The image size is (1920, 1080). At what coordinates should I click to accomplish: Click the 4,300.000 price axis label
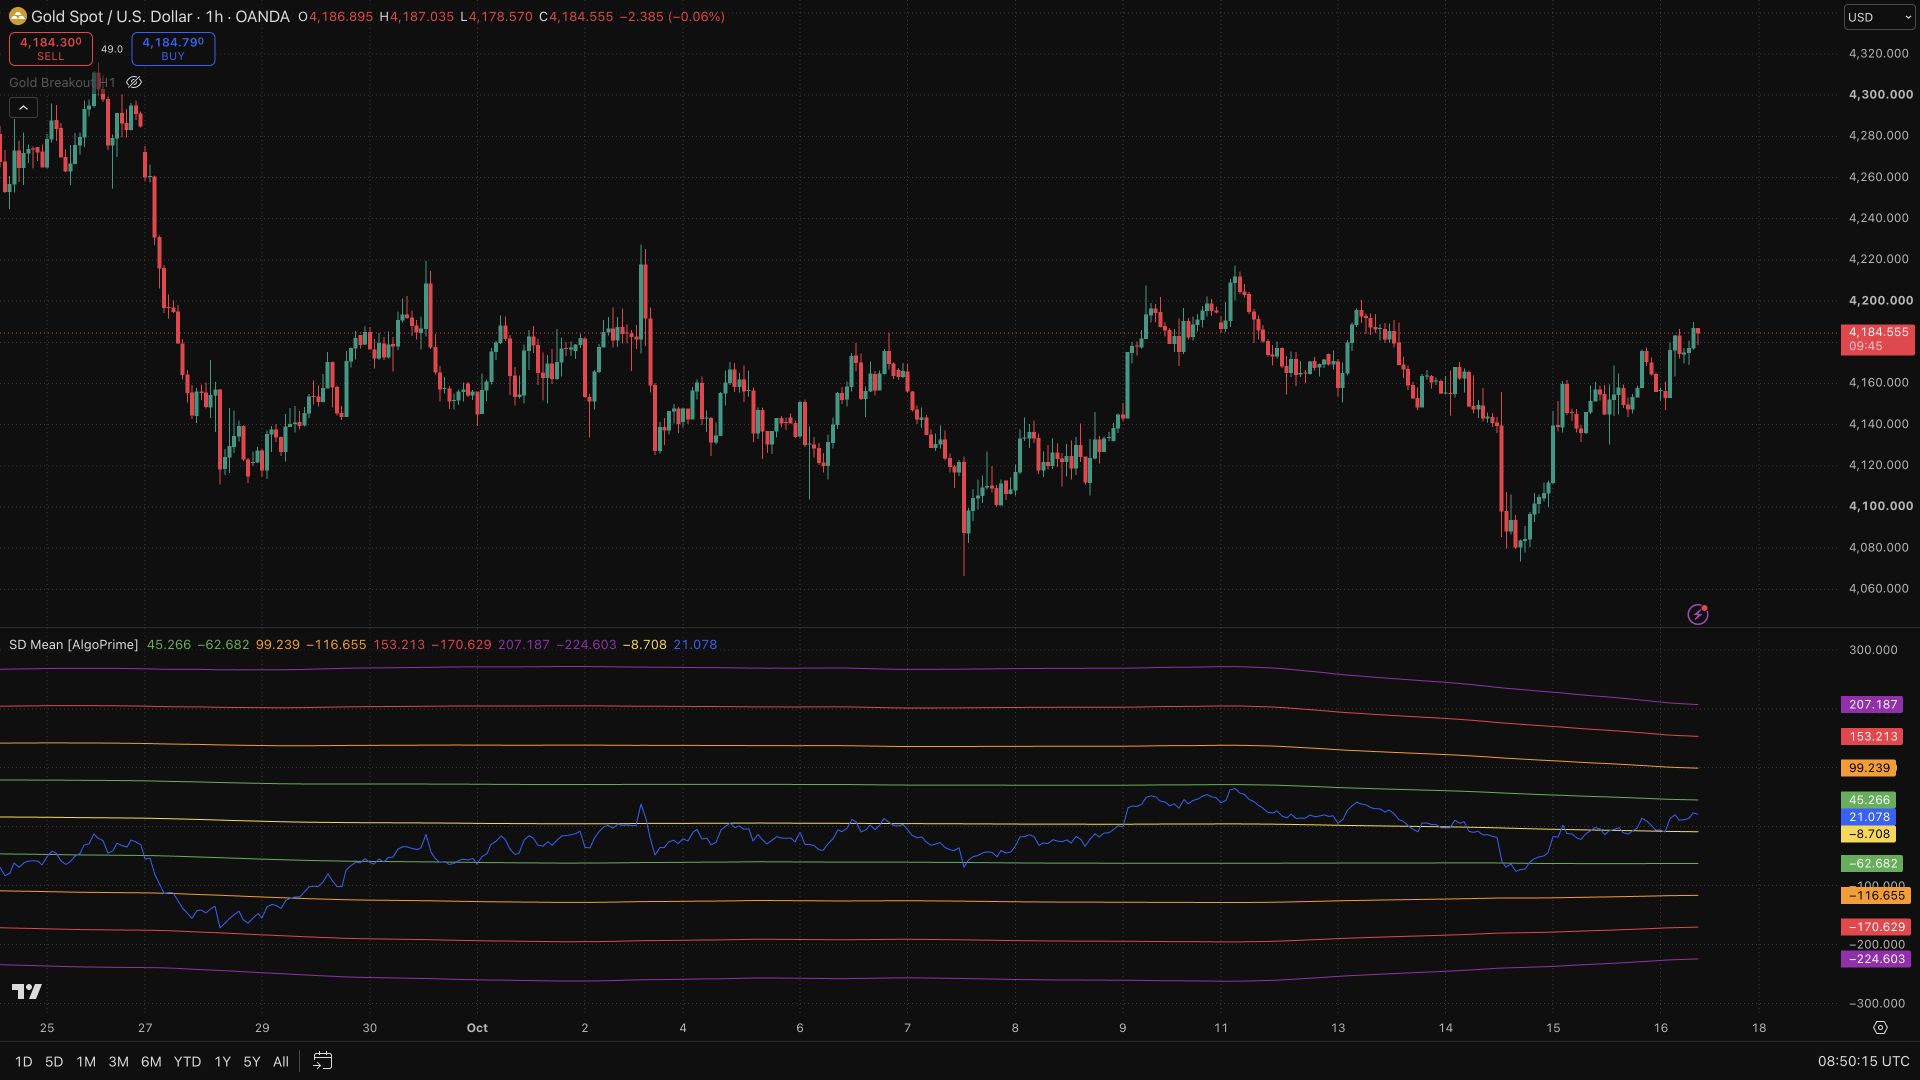pos(1880,94)
